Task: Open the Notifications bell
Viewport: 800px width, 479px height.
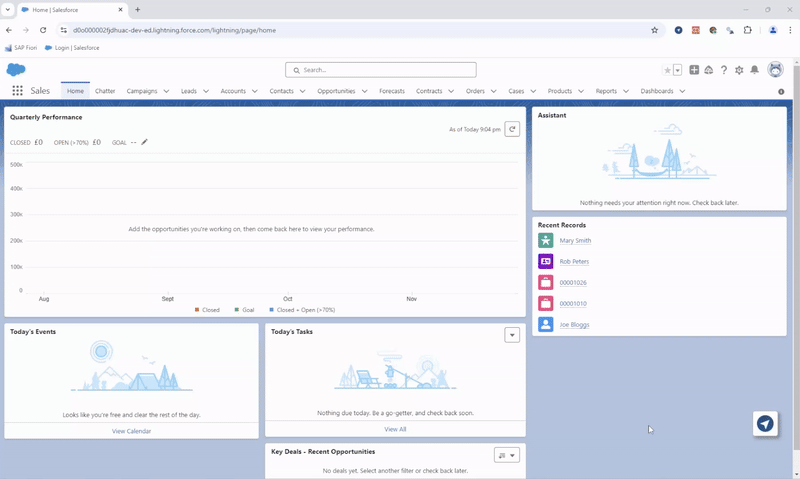Action: (x=754, y=70)
